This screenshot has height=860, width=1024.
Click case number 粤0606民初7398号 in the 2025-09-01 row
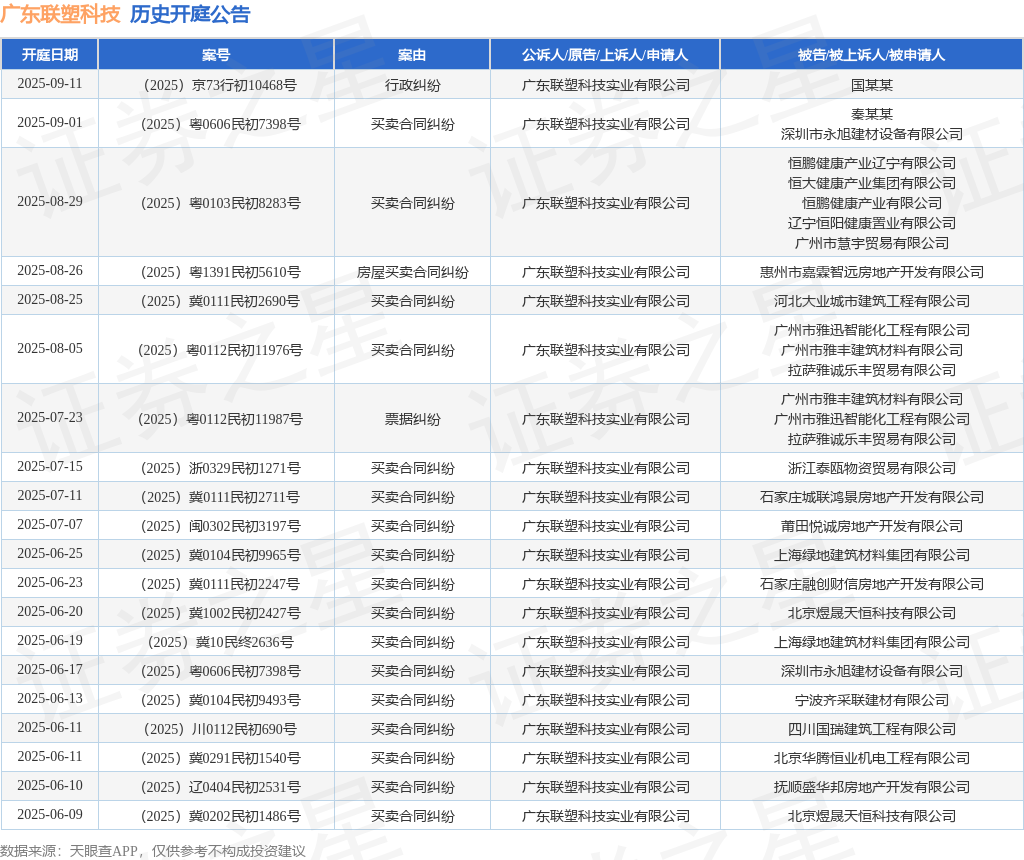pos(220,124)
